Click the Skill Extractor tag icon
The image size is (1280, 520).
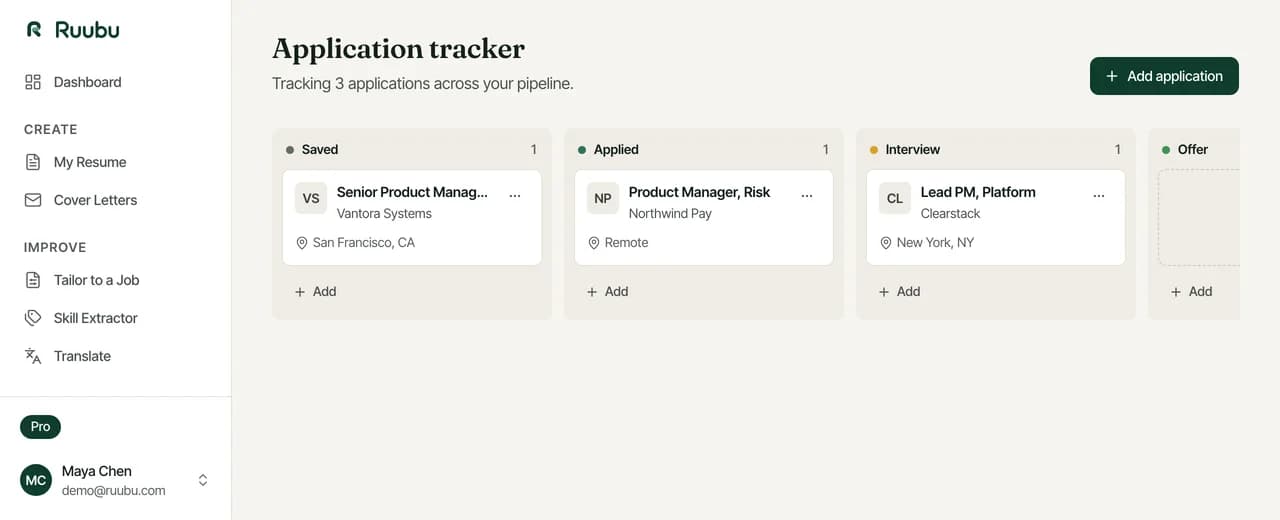33,318
